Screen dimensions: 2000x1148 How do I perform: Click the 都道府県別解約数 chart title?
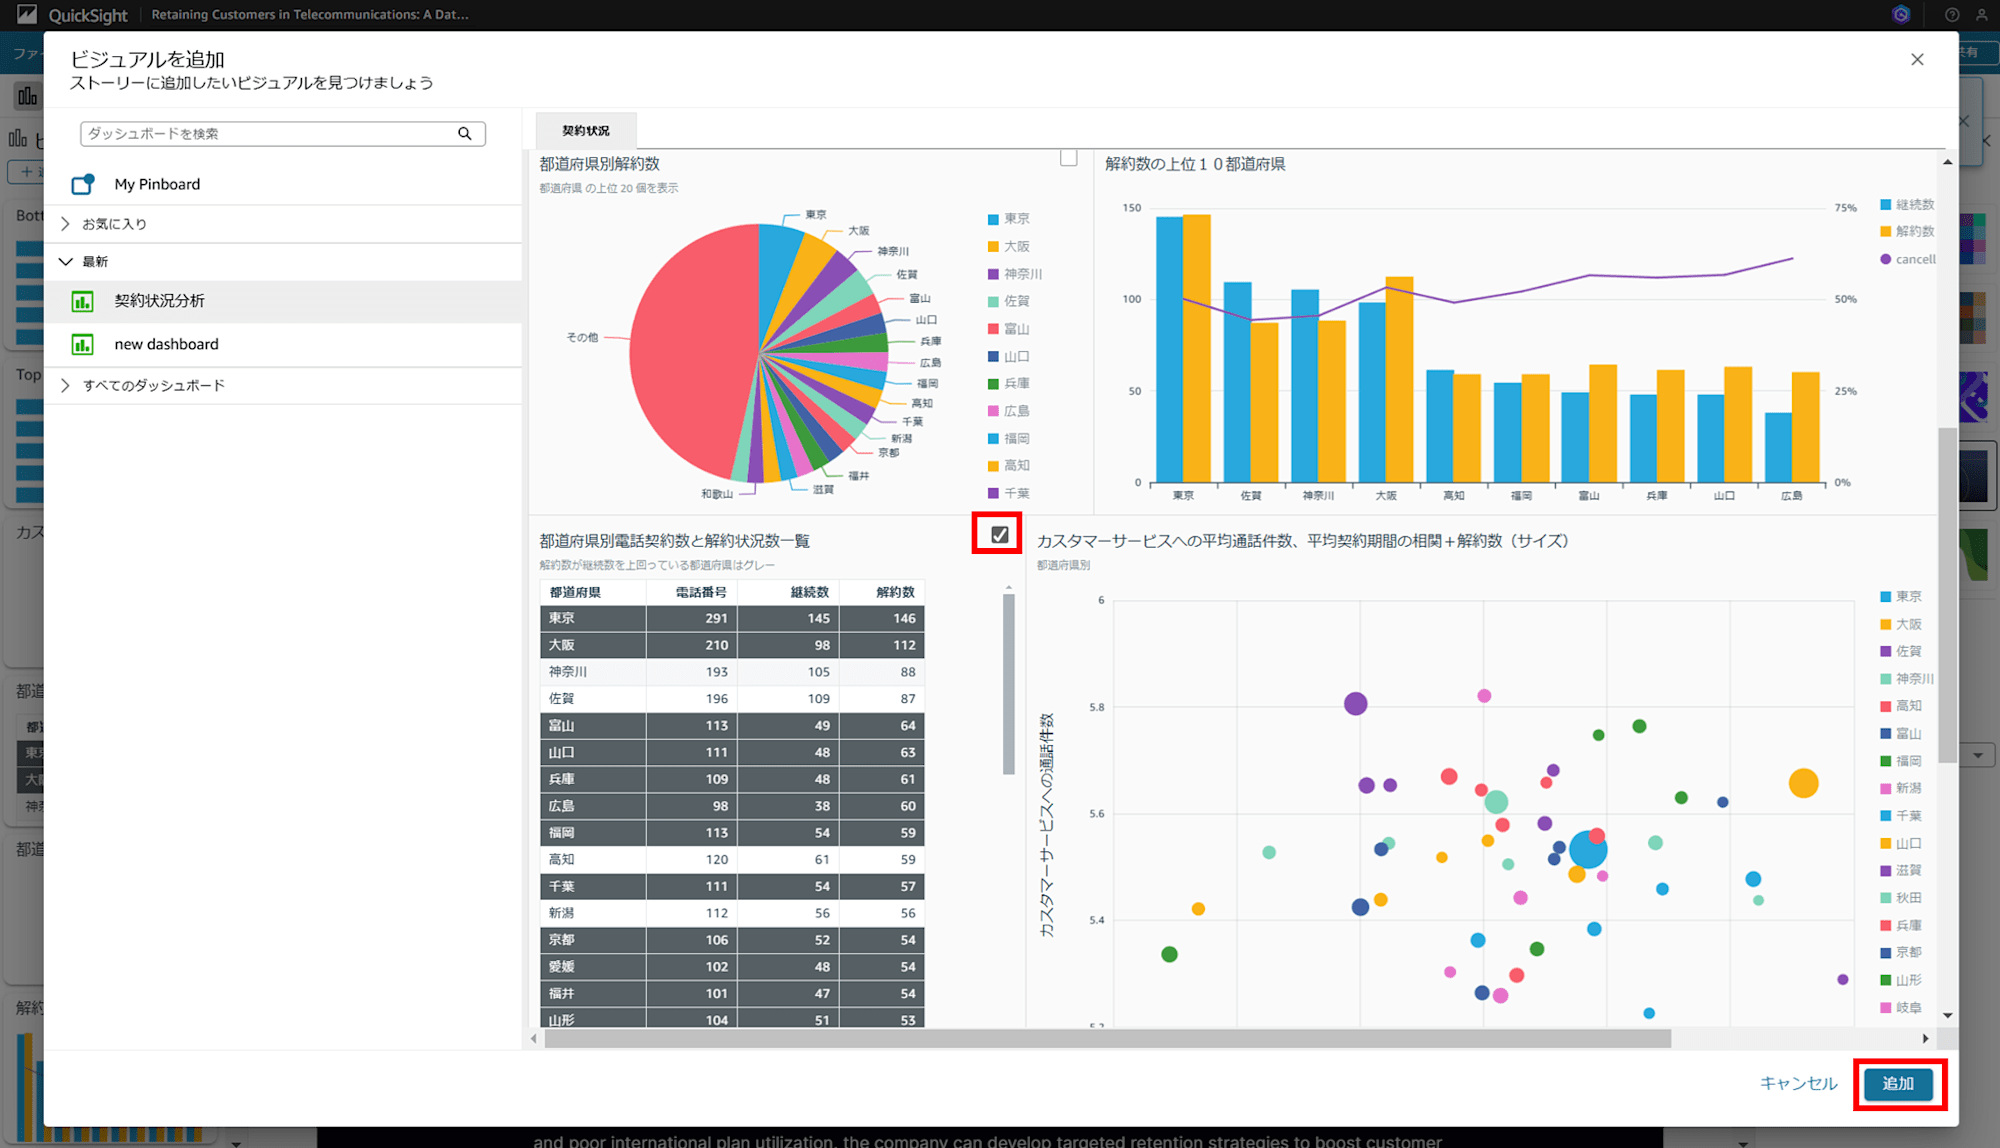[x=599, y=164]
